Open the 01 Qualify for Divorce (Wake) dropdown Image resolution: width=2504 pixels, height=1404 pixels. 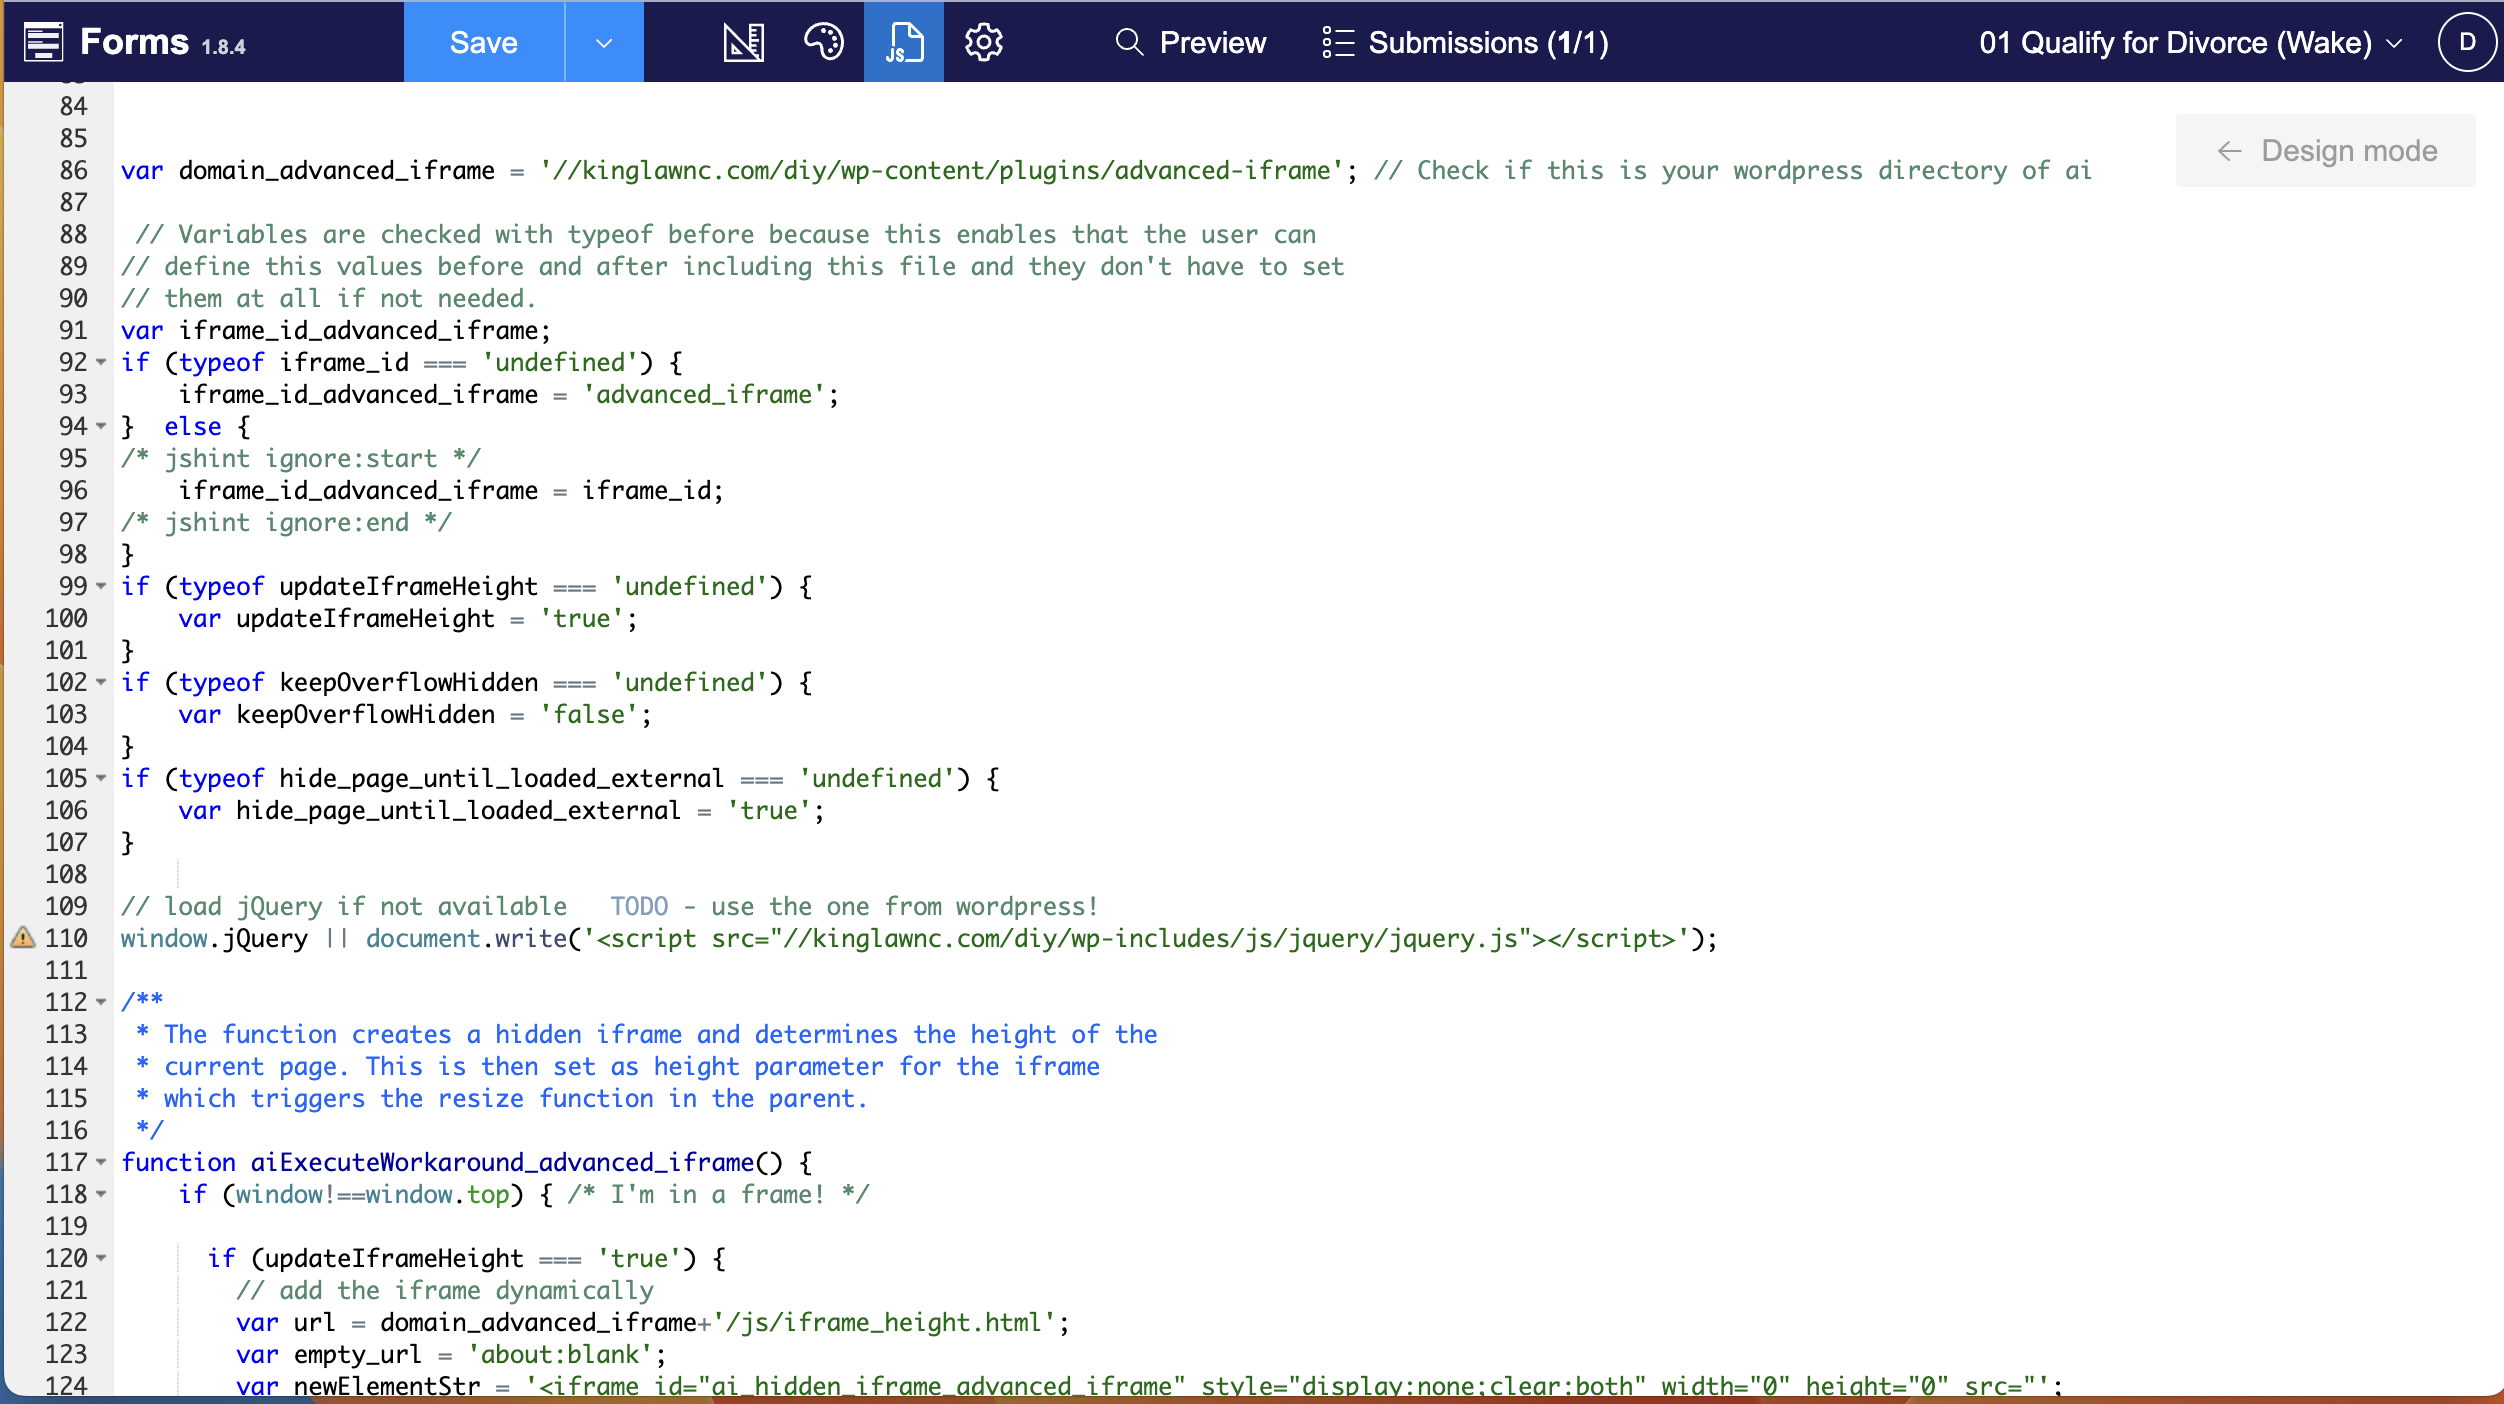[x=2190, y=42]
